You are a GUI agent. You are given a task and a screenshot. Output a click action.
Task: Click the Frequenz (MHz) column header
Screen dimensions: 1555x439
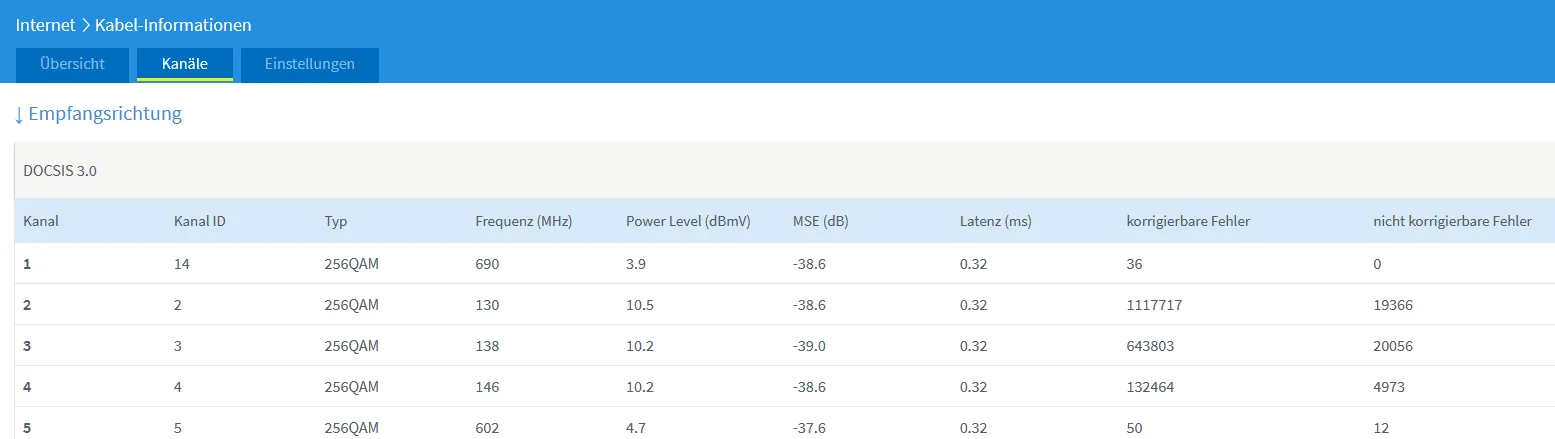tap(523, 221)
